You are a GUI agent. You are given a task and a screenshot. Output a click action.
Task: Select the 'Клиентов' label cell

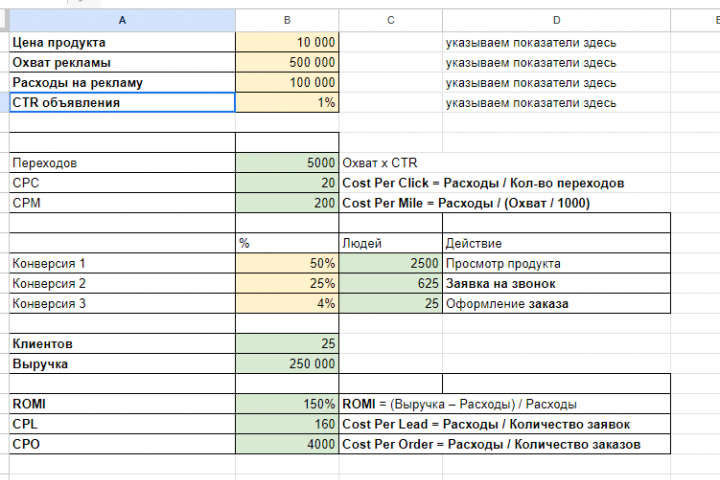pyautogui.click(x=122, y=344)
